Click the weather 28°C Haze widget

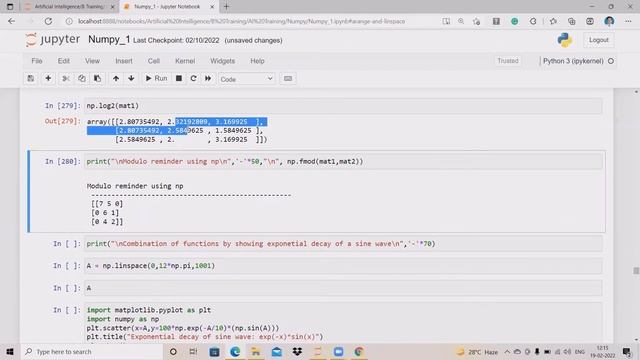tap(478, 351)
